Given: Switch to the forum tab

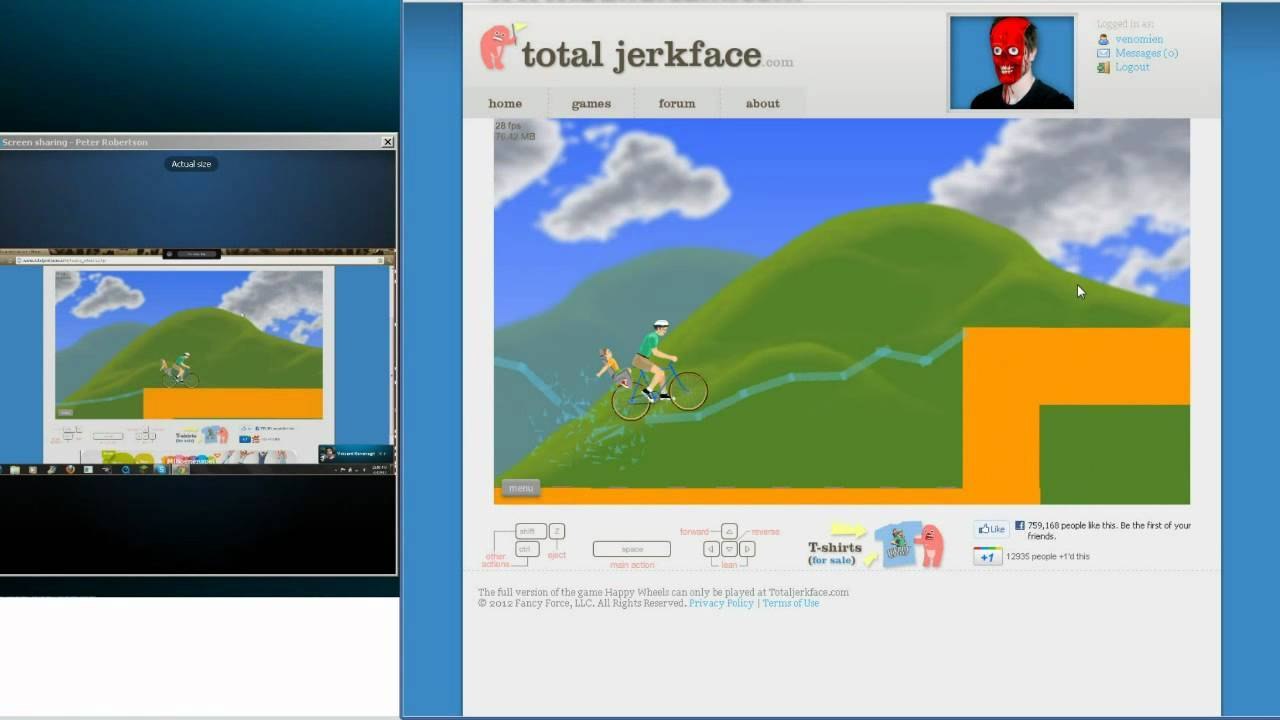Looking at the screenshot, I should (677, 103).
